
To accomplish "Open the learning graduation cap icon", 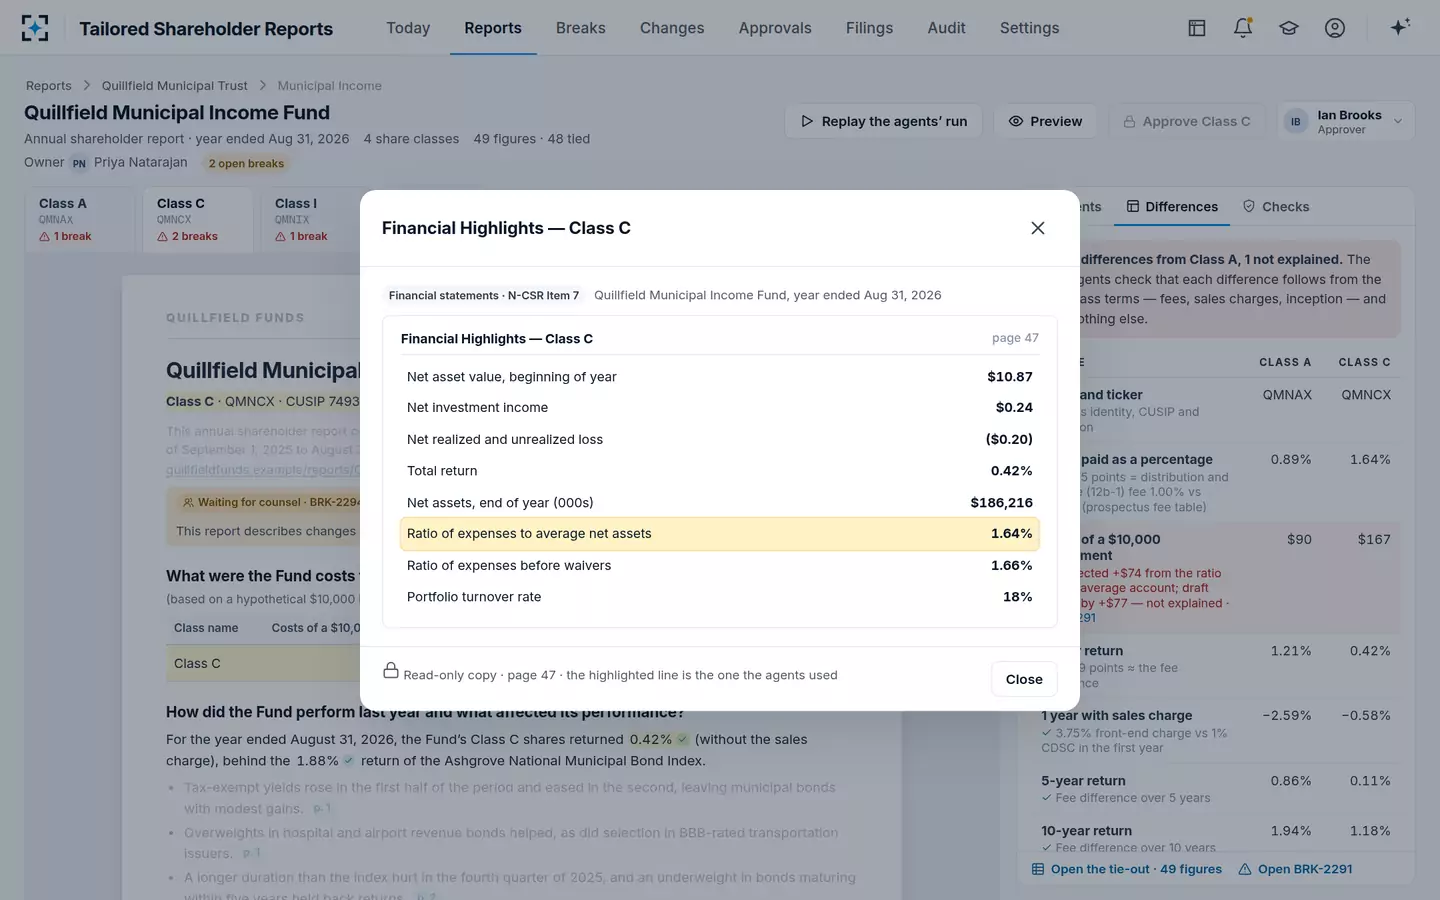I will pos(1289,28).
